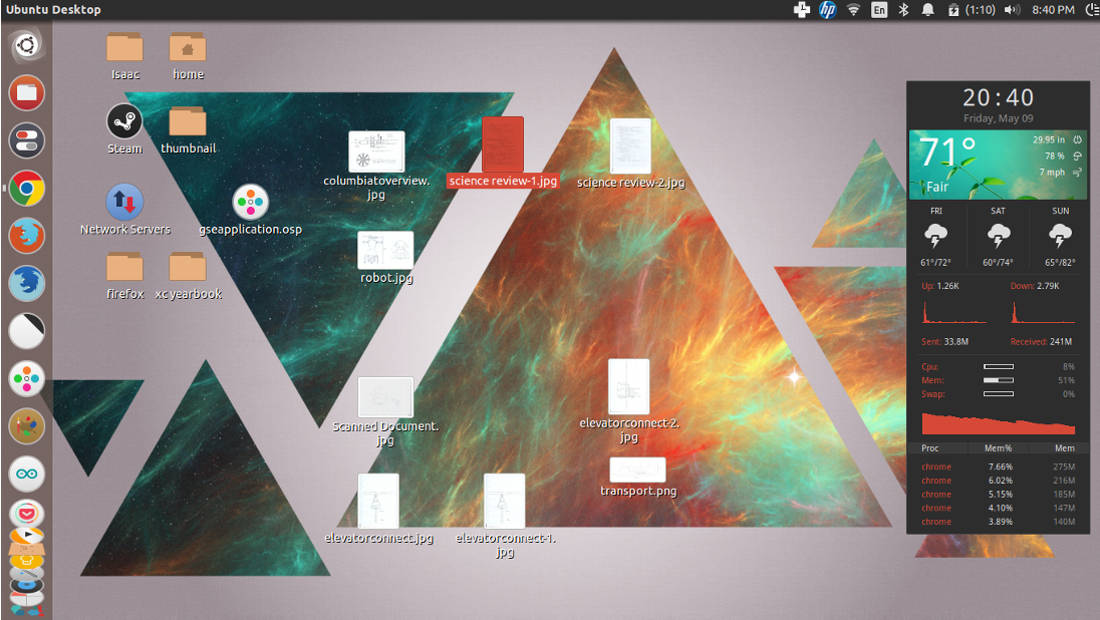Expand the battery indicator menu
The width and height of the screenshot is (1100, 620).
click(969, 10)
